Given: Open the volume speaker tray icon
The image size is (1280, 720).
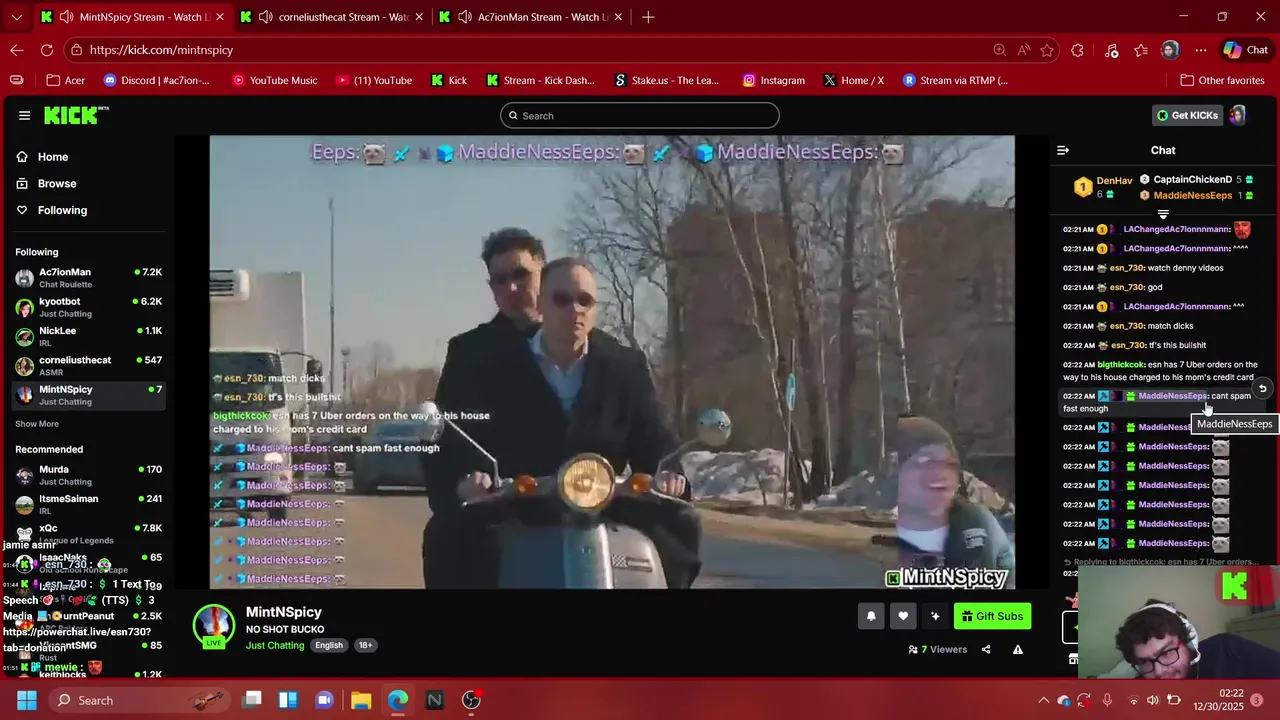Looking at the screenshot, I should point(1153,700).
